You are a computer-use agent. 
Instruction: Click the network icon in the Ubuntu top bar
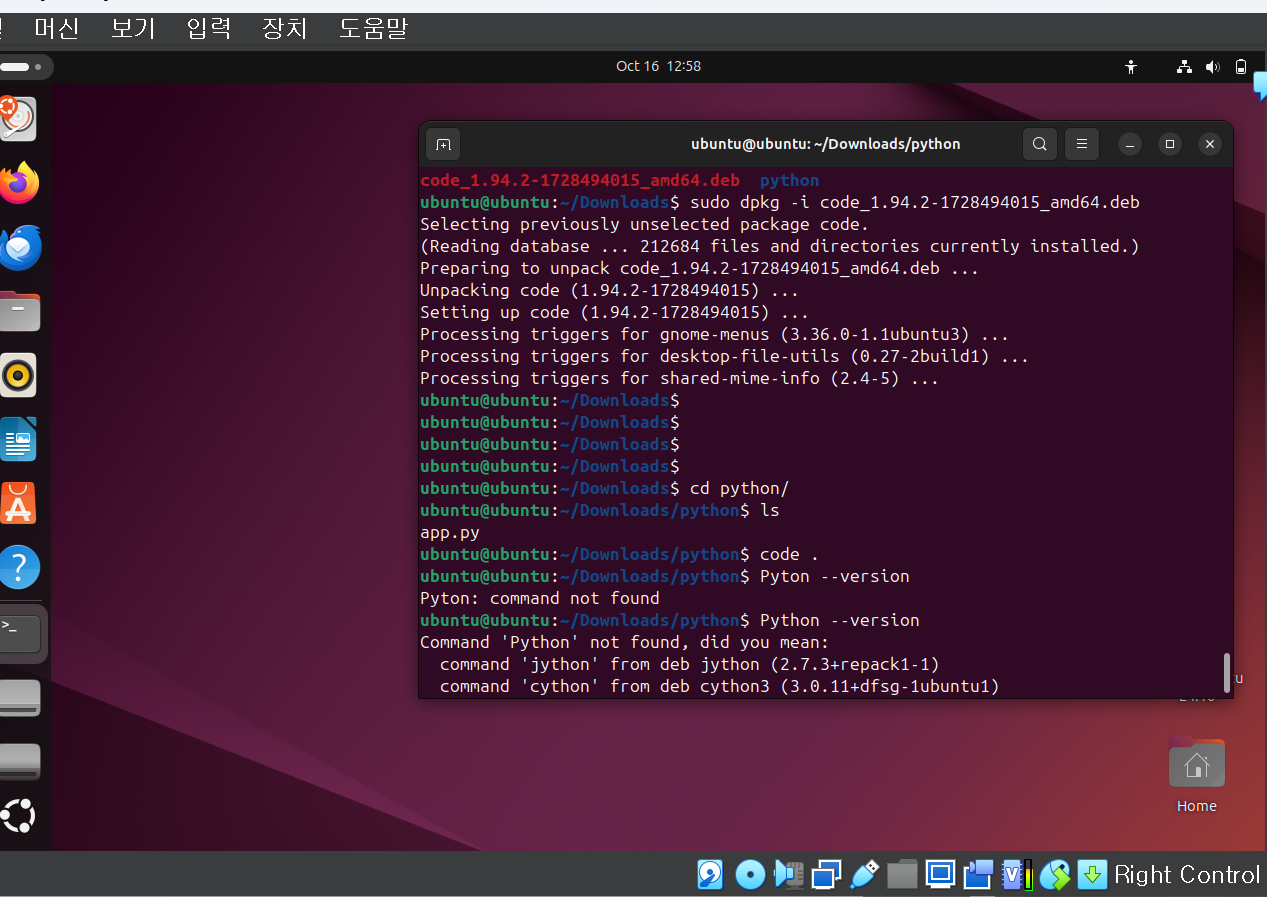point(1184,66)
